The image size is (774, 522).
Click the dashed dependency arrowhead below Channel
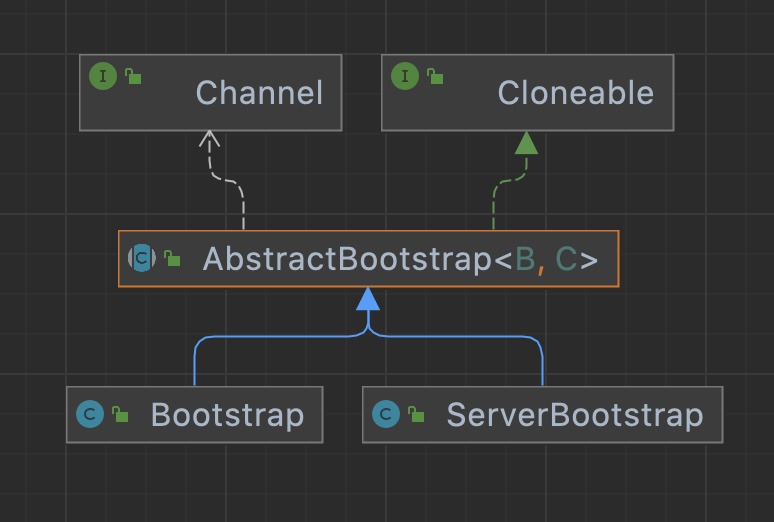209,140
